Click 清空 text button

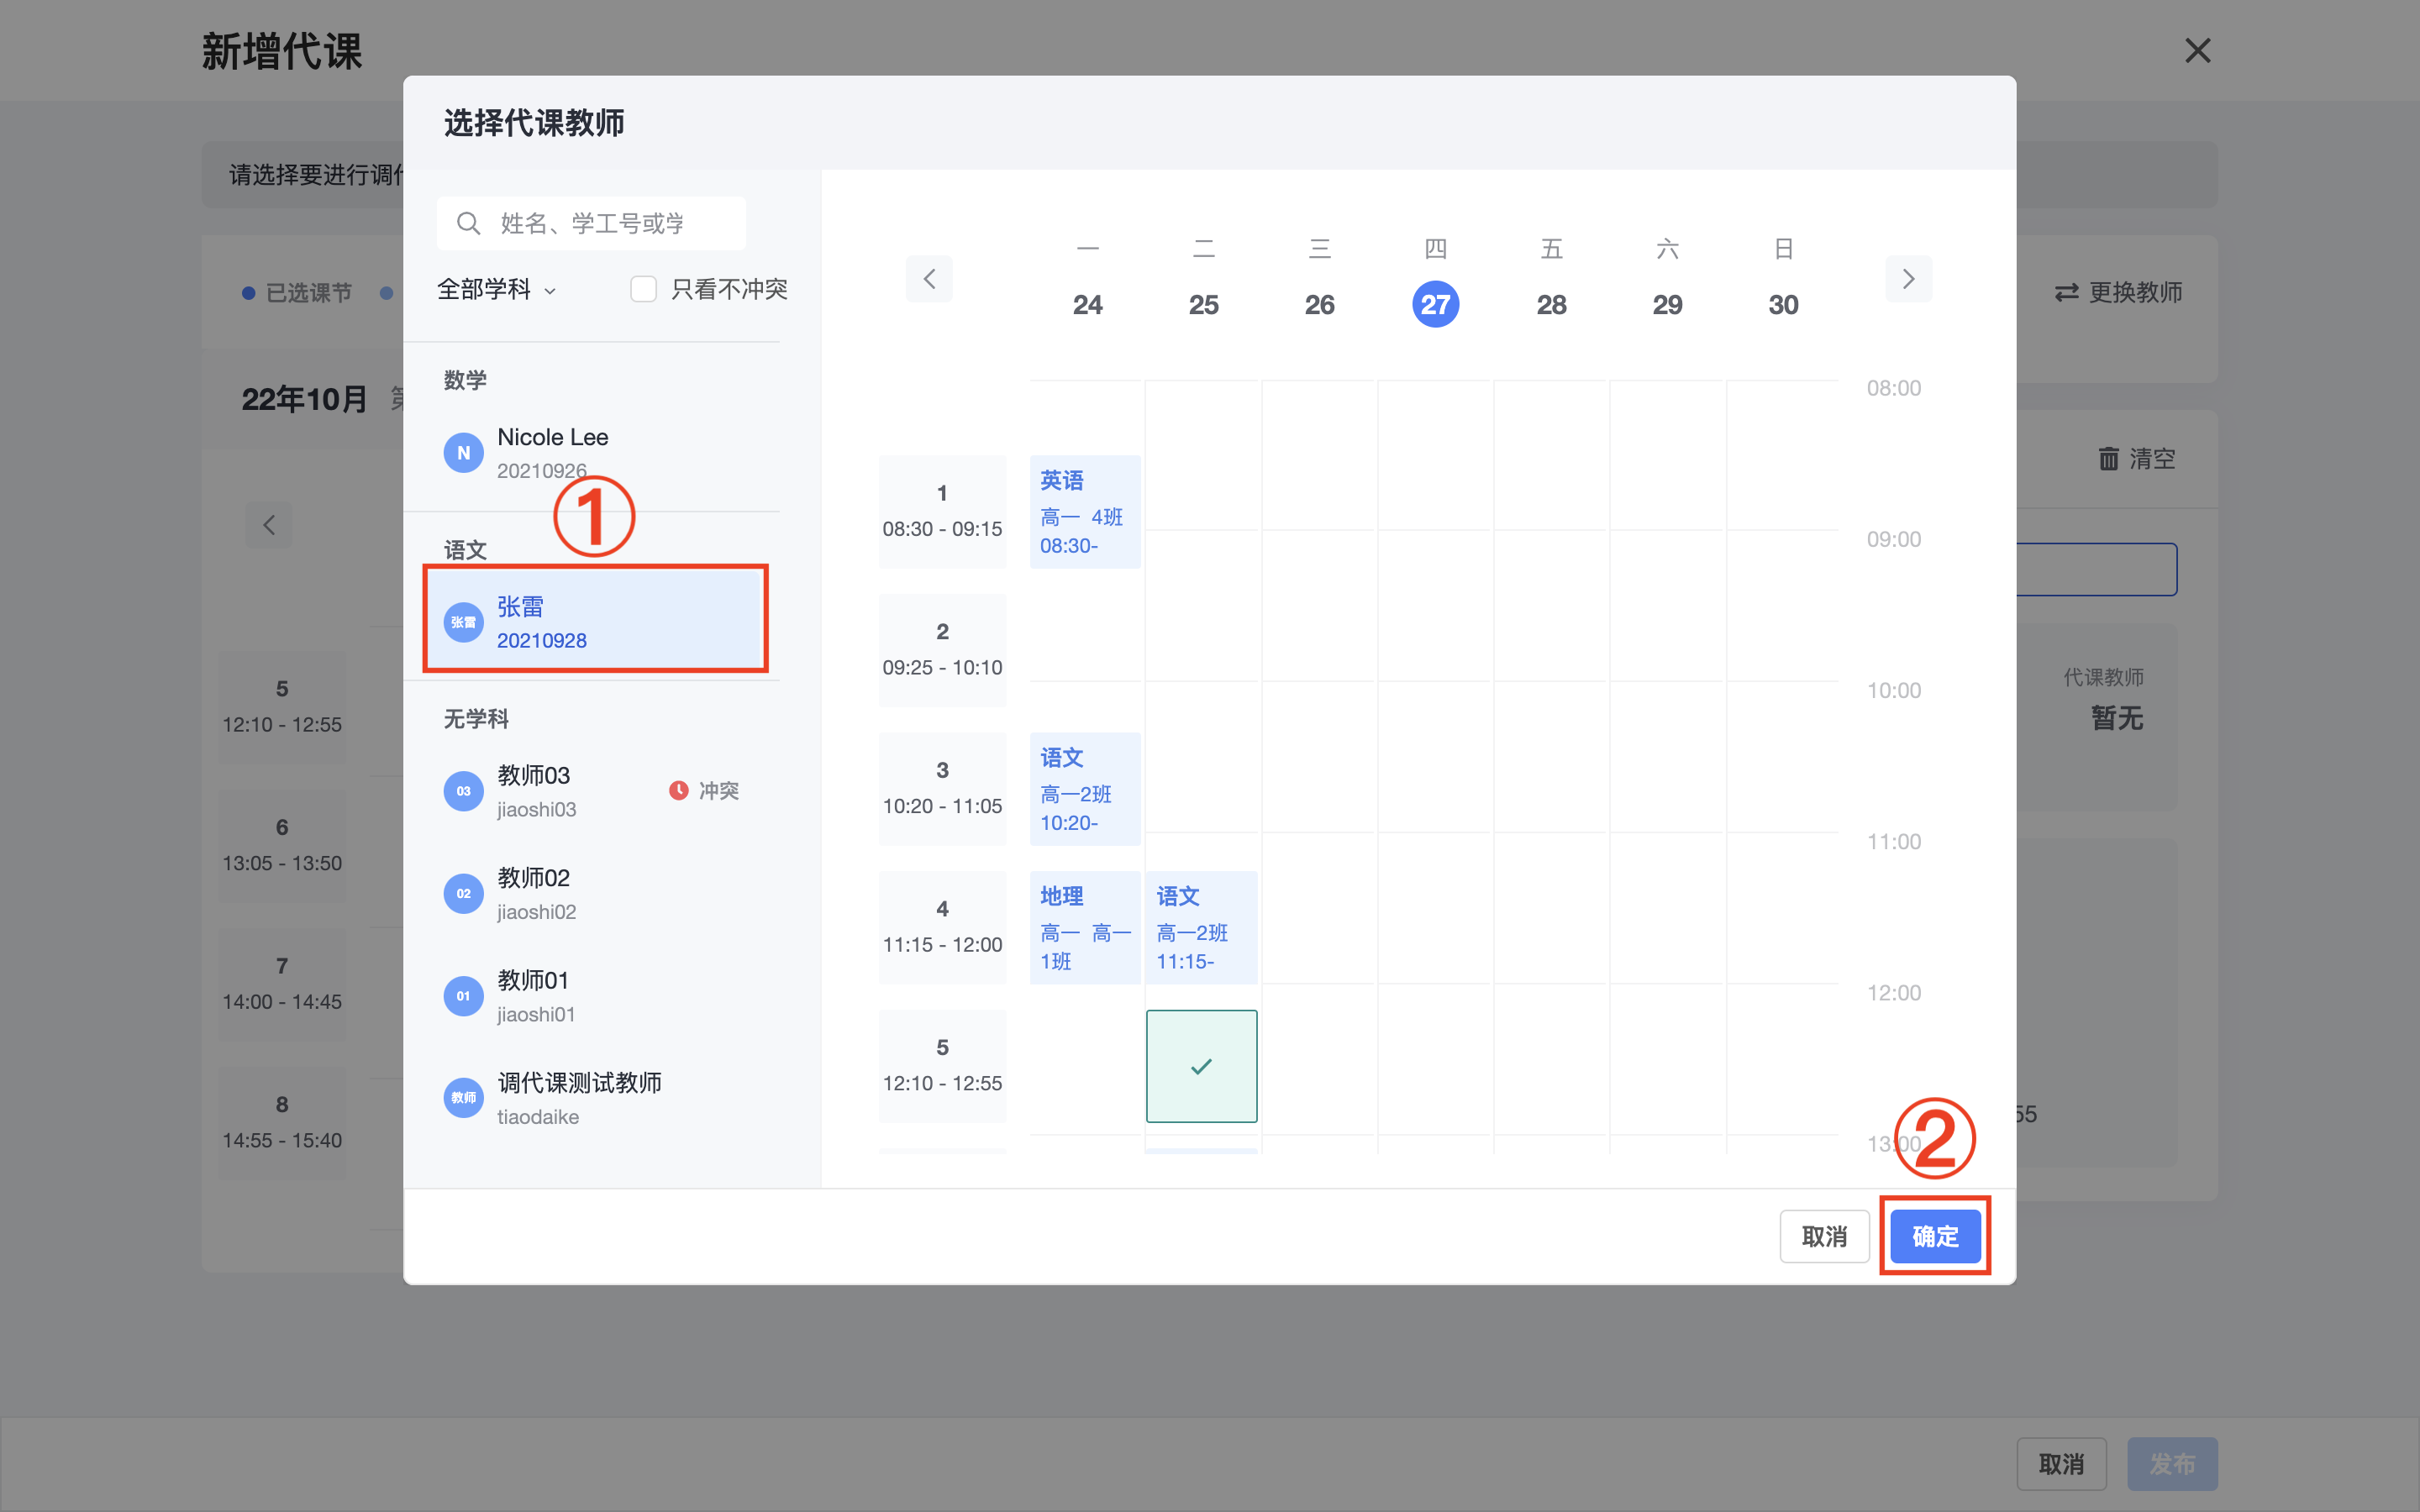tap(2152, 459)
